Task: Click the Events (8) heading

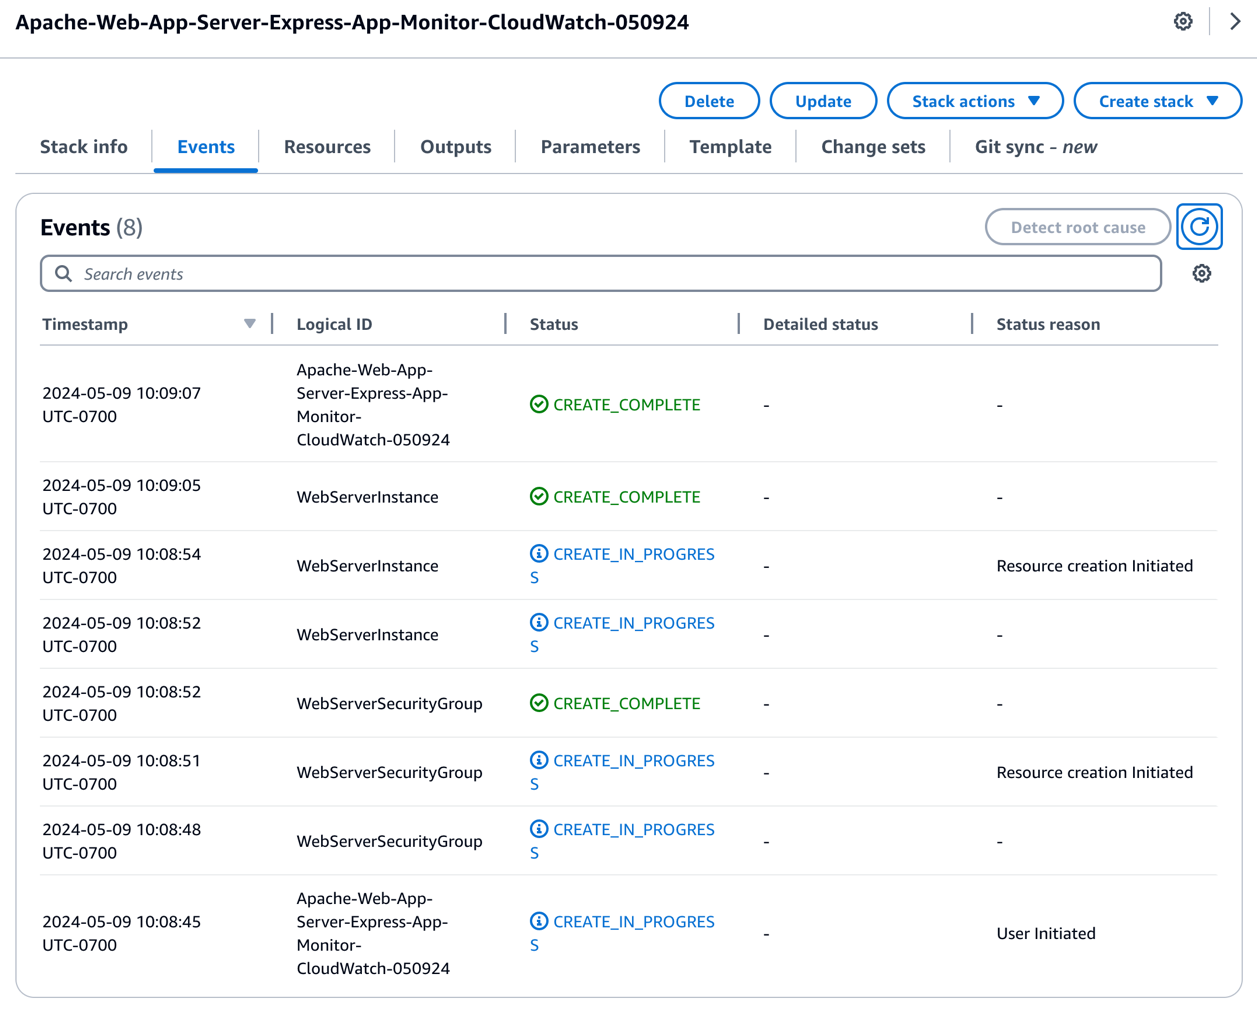Action: tap(91, 227)
